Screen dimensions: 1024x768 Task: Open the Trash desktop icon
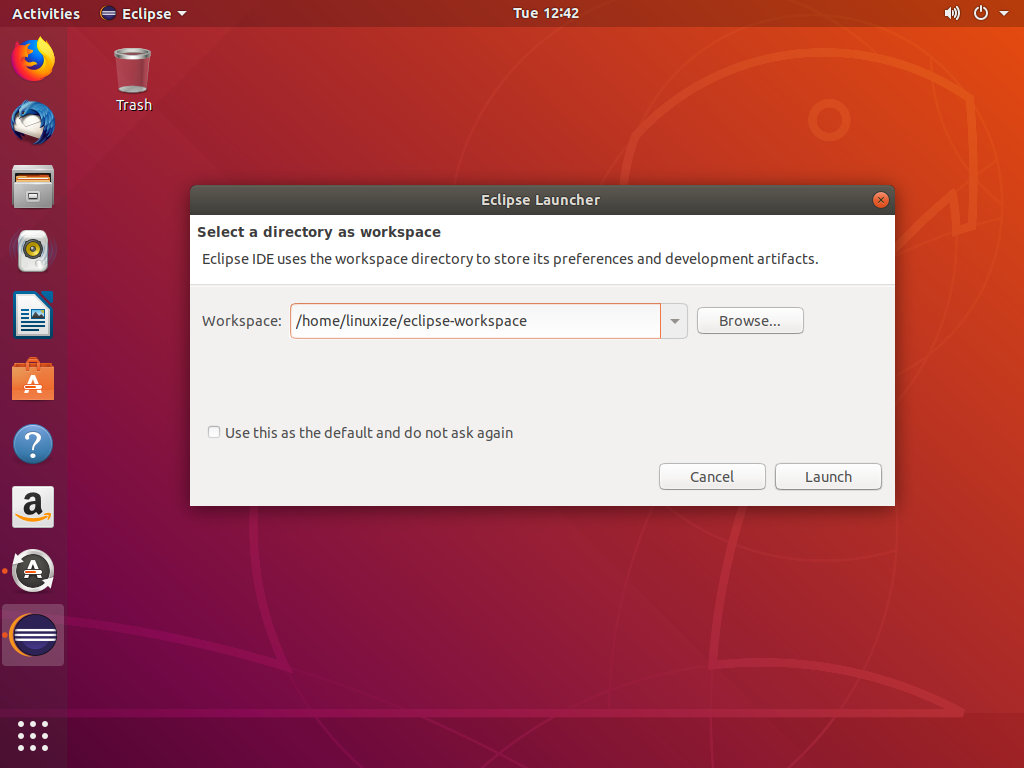(133, 80)
